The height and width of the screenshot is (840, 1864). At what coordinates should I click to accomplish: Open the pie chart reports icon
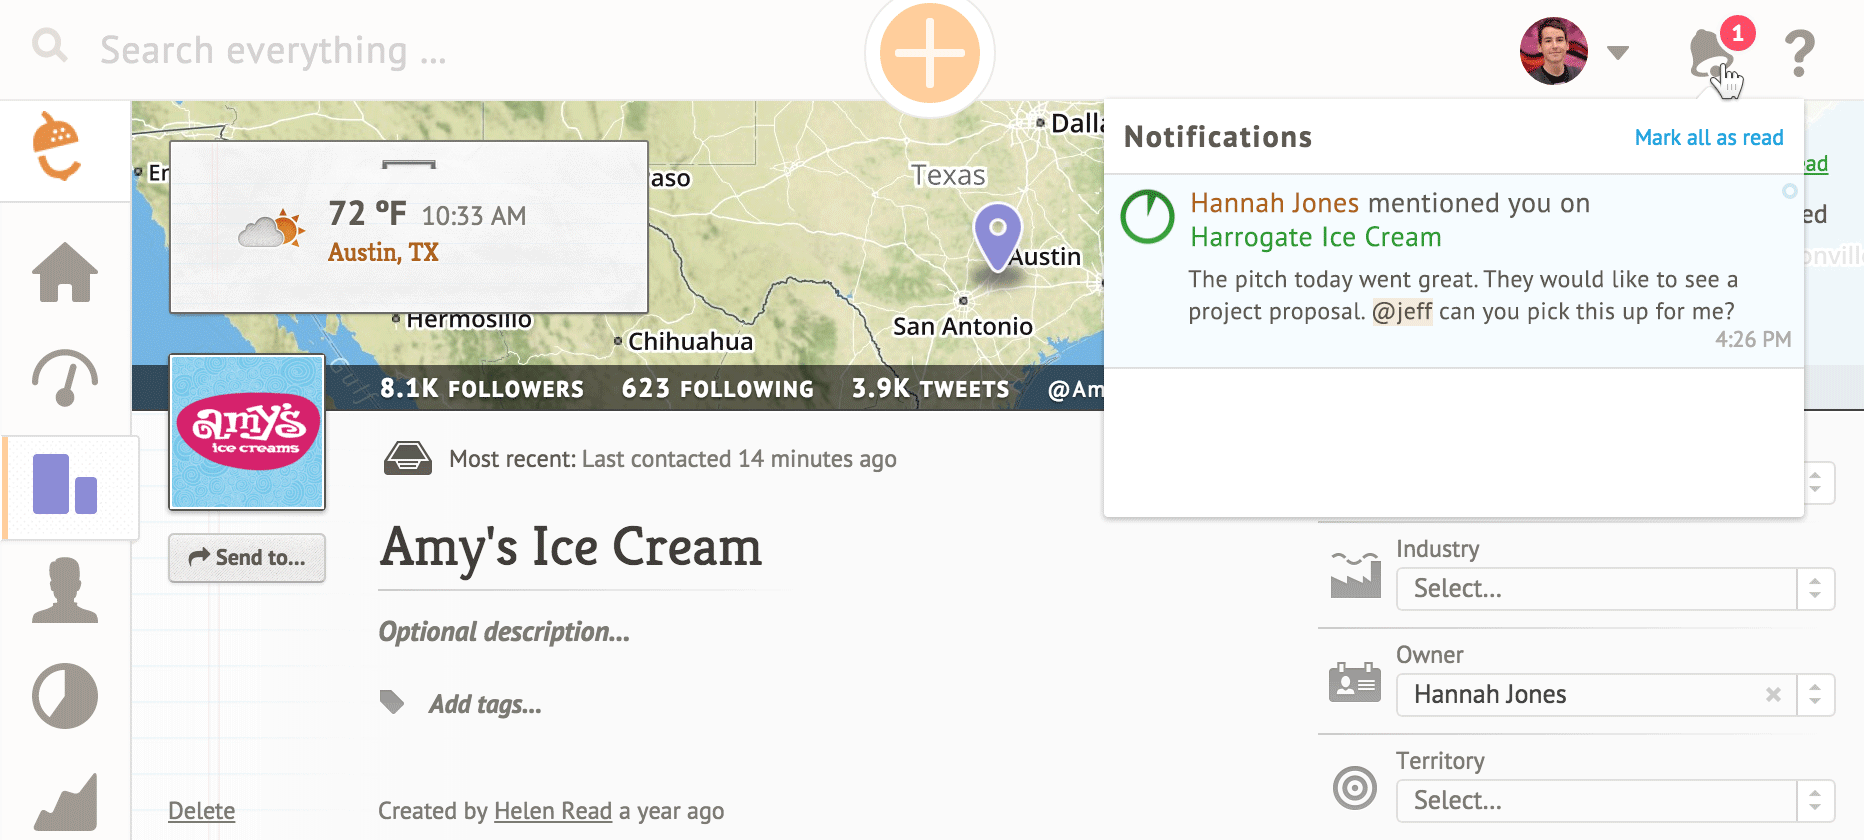pos(65,696)
